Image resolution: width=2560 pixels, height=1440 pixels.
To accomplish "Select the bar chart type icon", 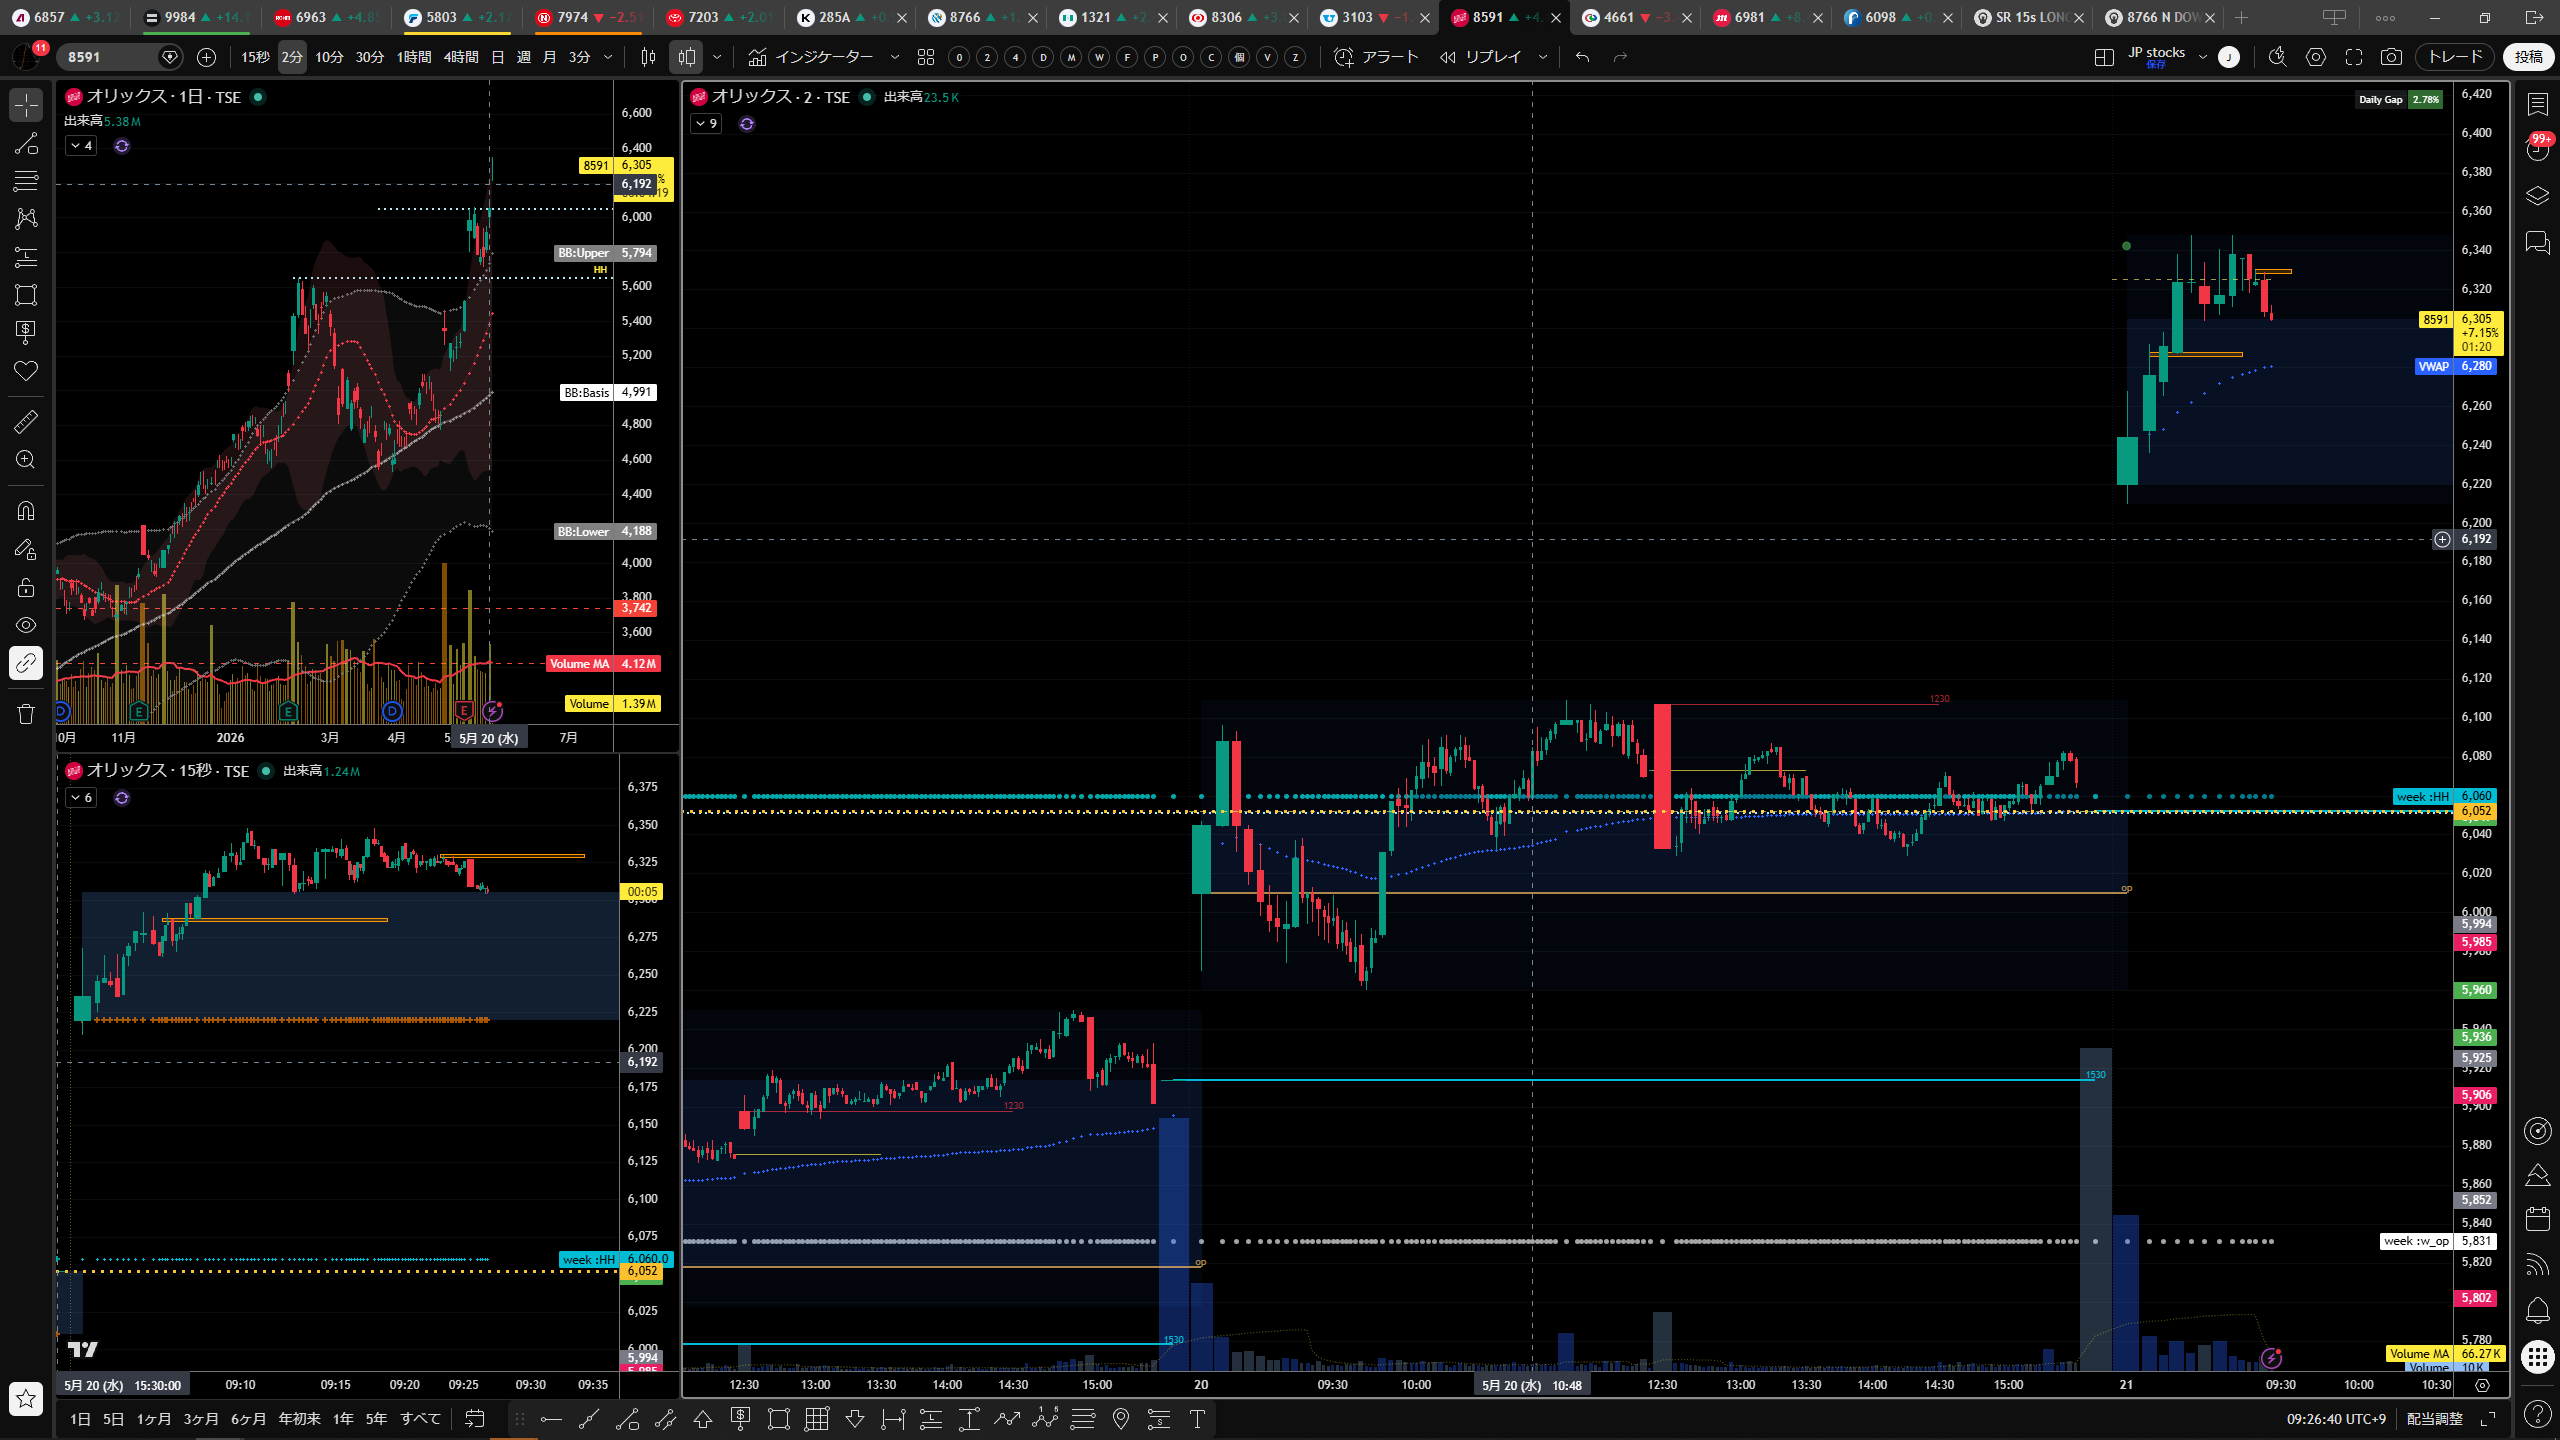I will 648,57.
